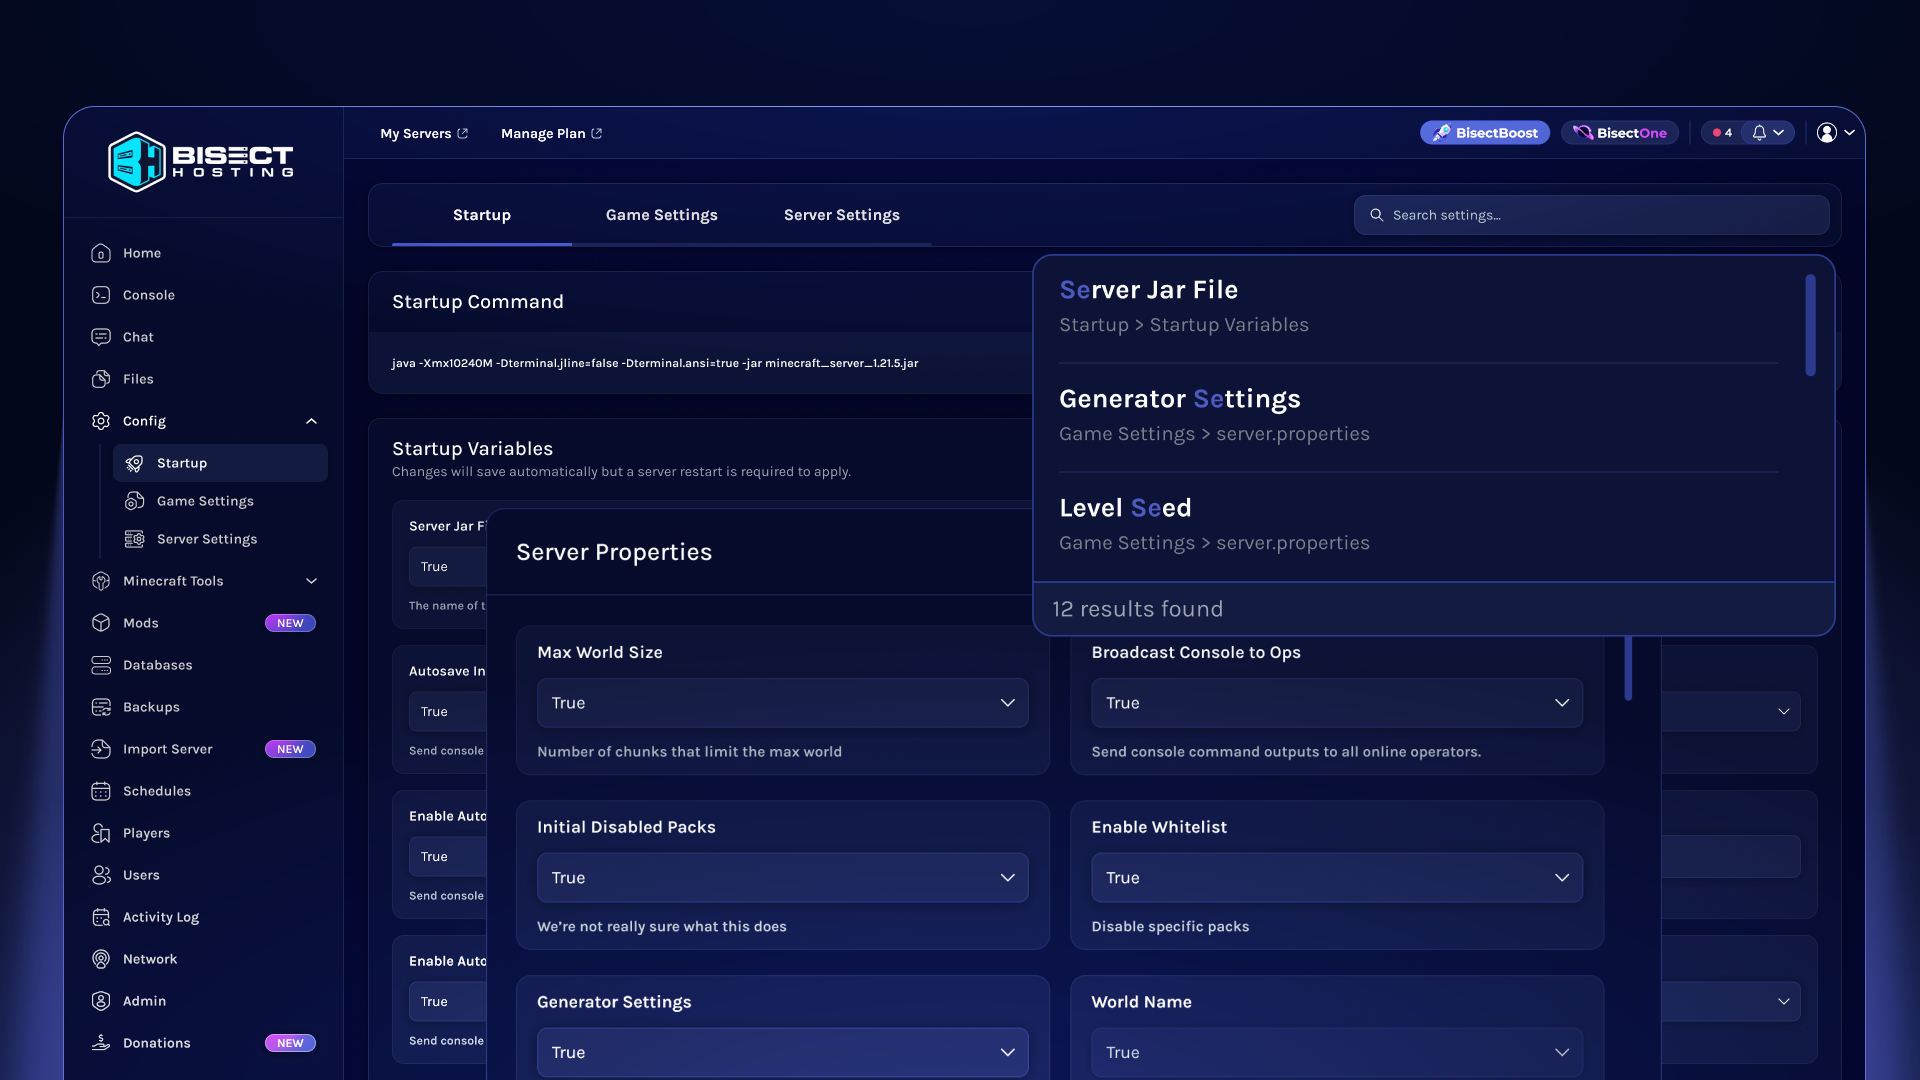Click the Files icon in sidebar
1920x1080 pixels.
[x=101, y=379]
